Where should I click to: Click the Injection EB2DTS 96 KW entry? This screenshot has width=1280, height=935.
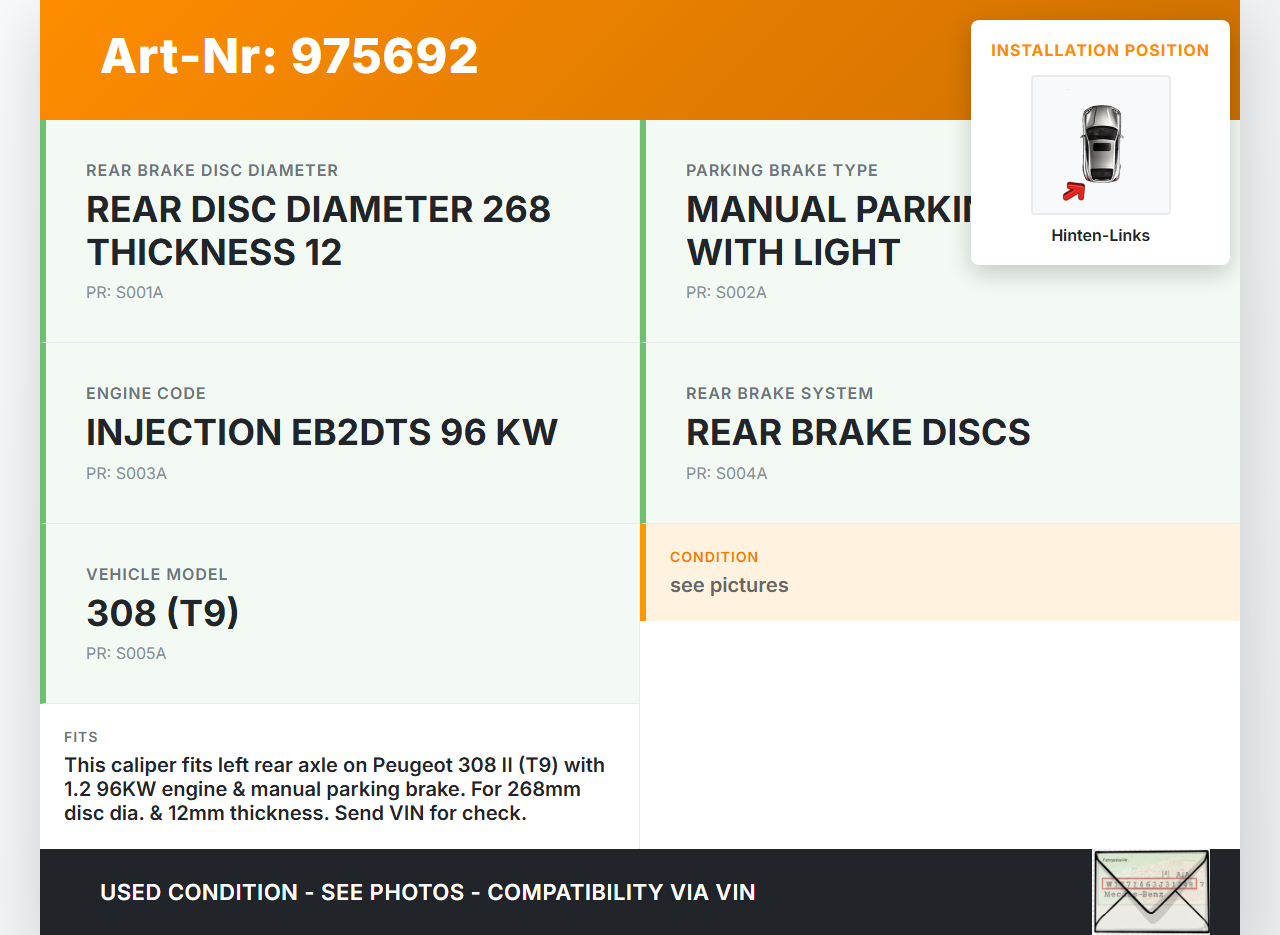tap(322, 432)
